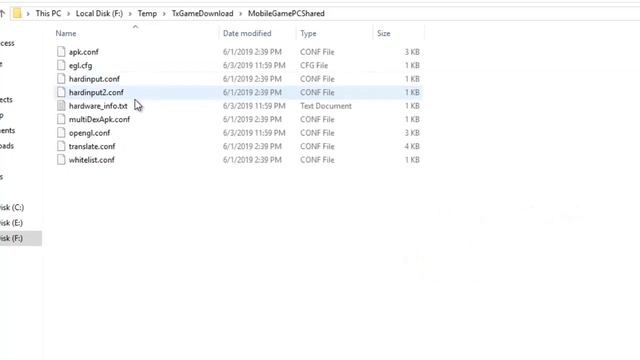The height and width of the screenshot is (360, 640).
Task: Sort files by Size column header
Action: pyautogui.click(x=384, y=33)
